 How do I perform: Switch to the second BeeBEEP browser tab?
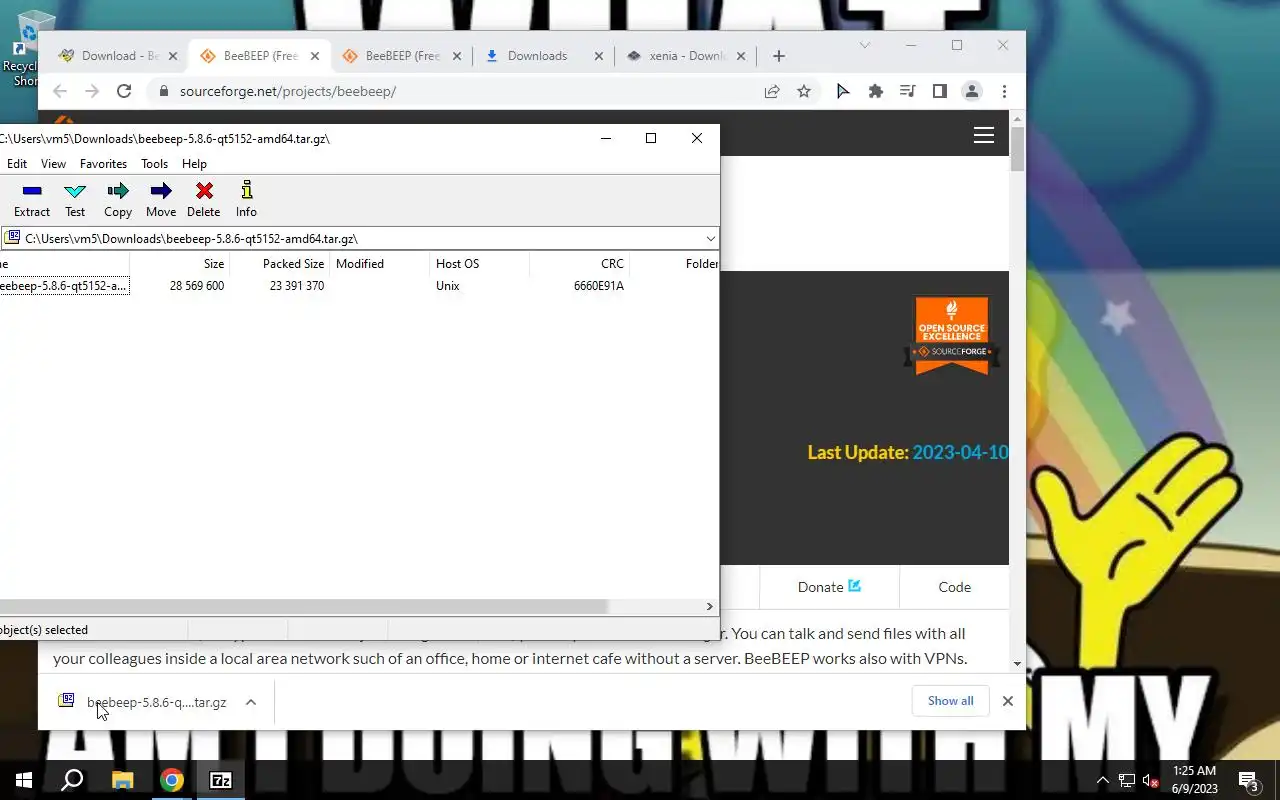[402, 56]
